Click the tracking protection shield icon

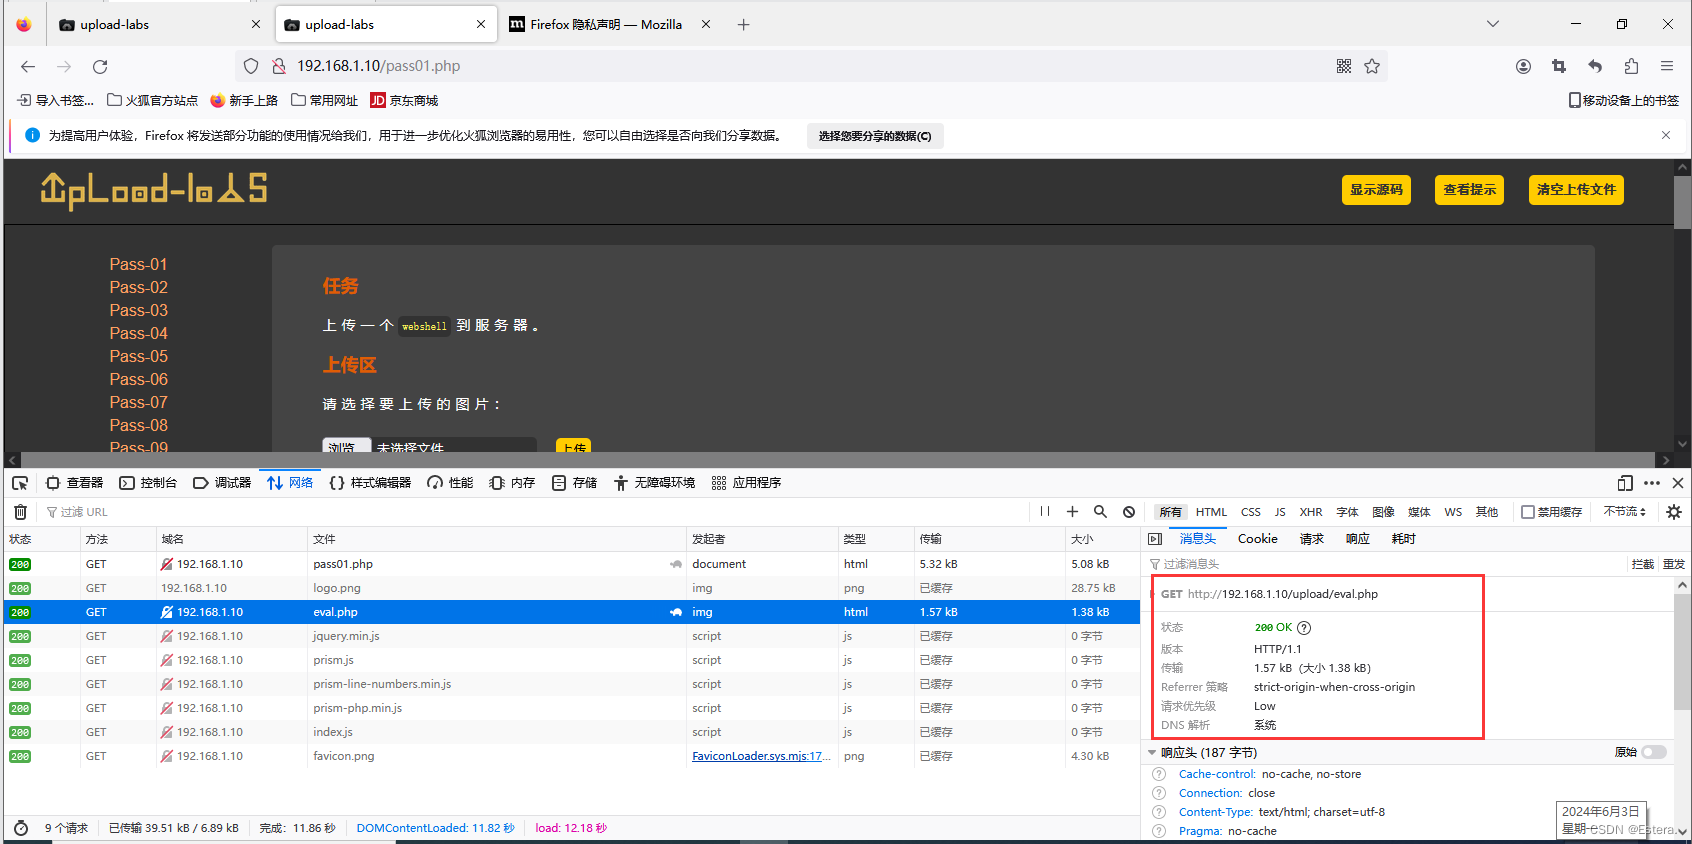pos(251,66)
